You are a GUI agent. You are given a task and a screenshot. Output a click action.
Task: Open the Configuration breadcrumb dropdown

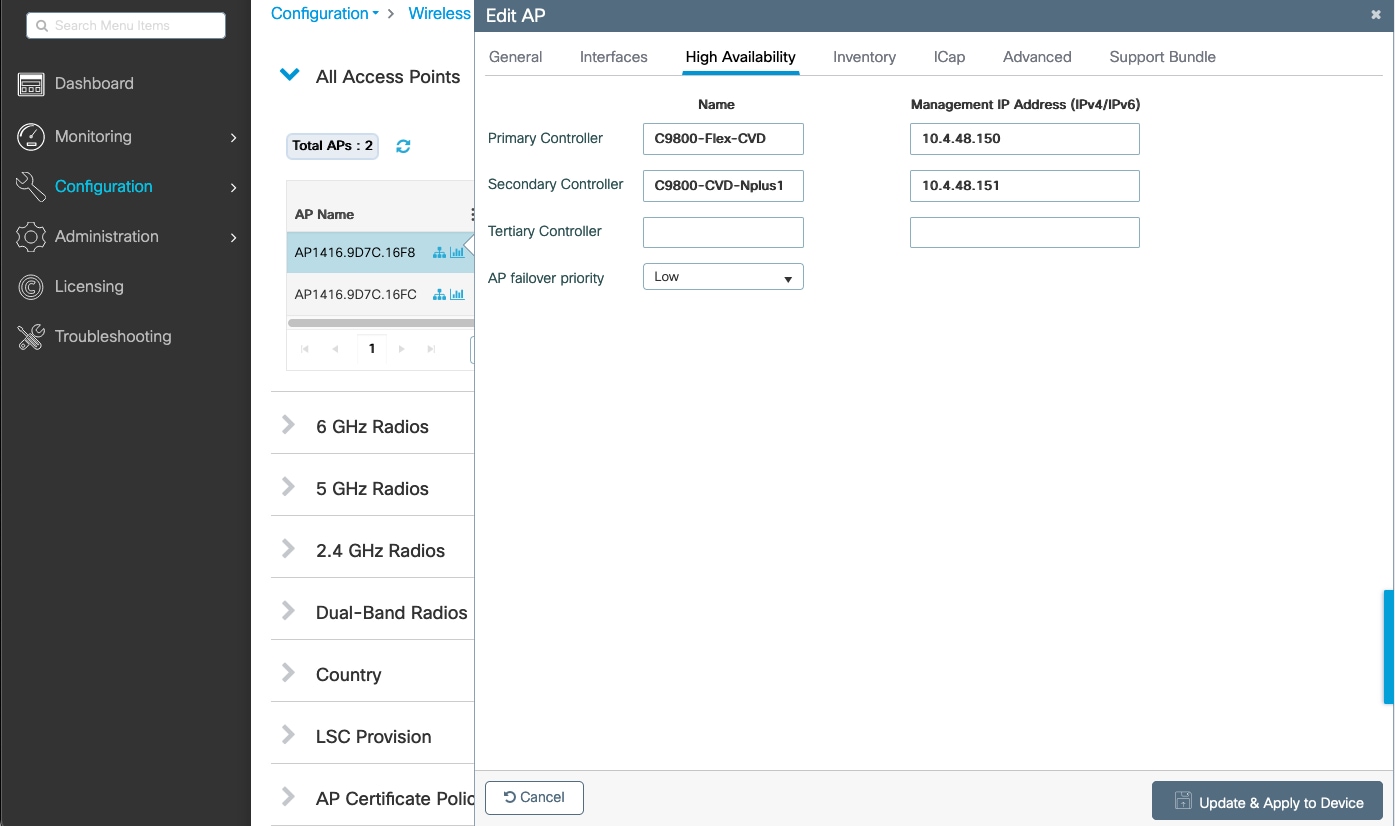click(325, 14)
